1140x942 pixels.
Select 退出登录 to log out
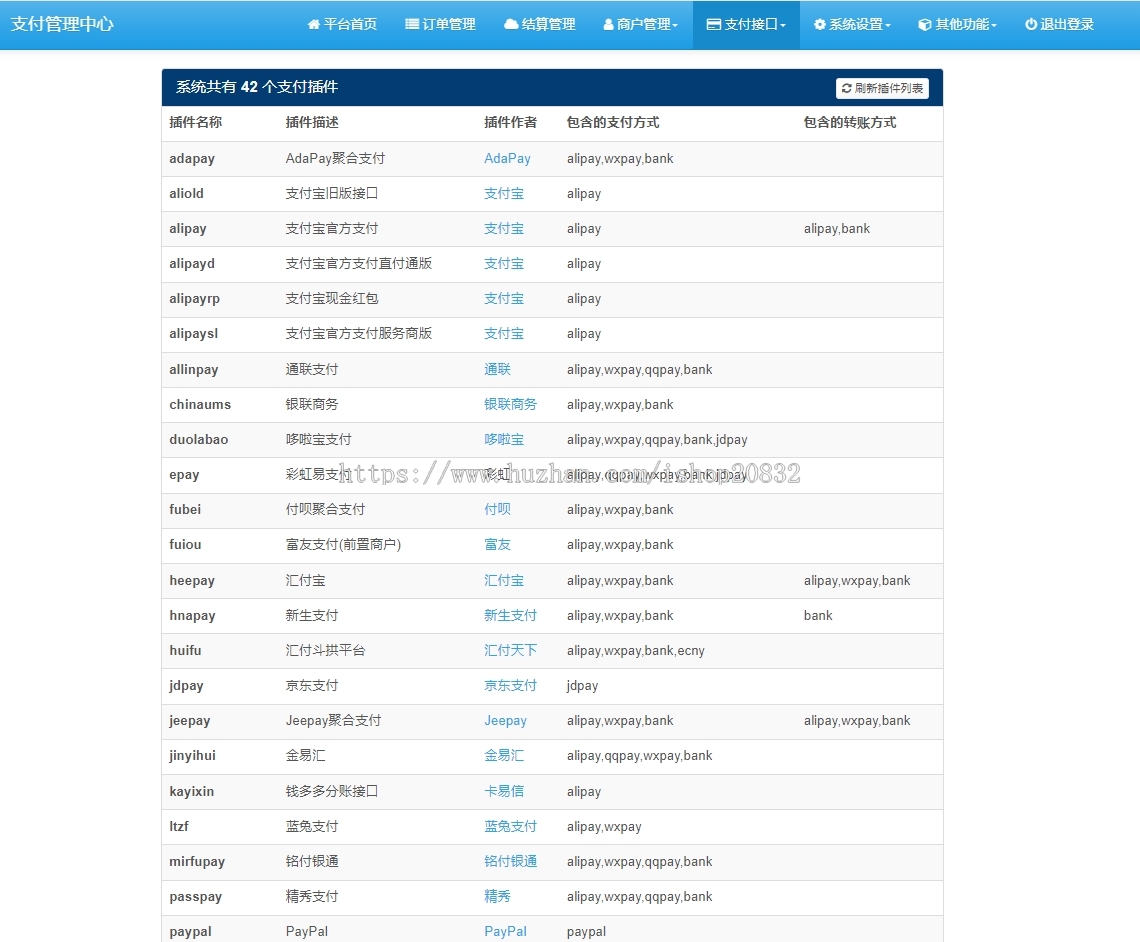point(1067,25)
